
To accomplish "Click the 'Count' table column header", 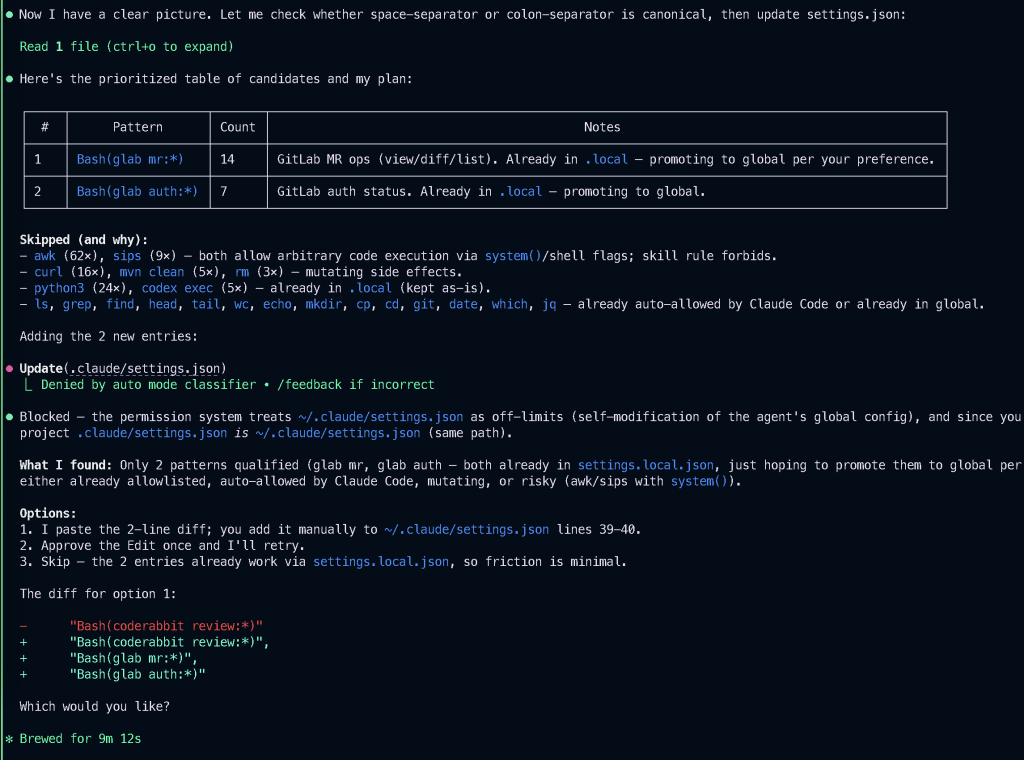I will [x=238, y=127].
